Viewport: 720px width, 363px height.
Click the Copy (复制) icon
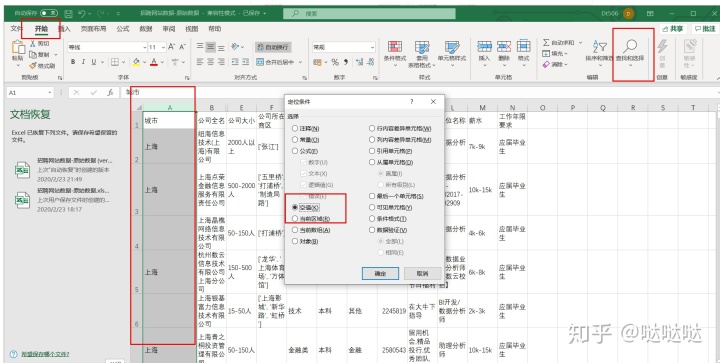[33, 55]
